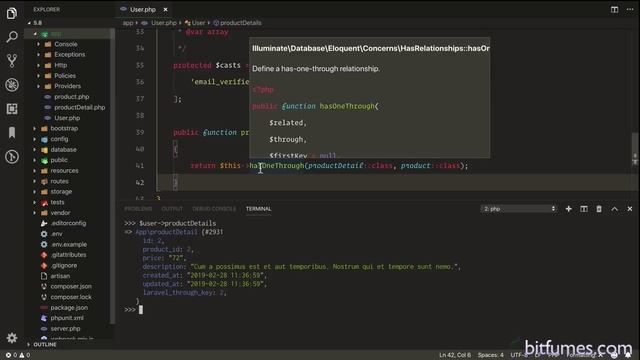Open the Manage gear settings menu
640x360 pixels.
pos(12,338)
